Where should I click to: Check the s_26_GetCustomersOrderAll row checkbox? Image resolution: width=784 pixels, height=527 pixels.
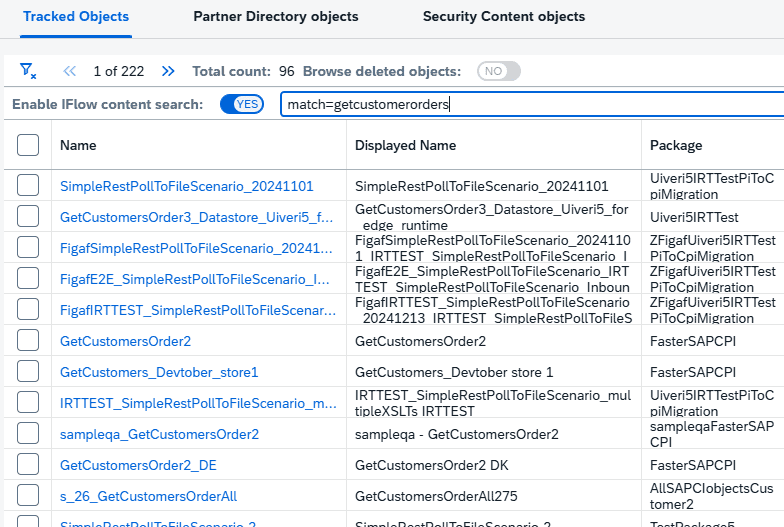pos(28,495)
